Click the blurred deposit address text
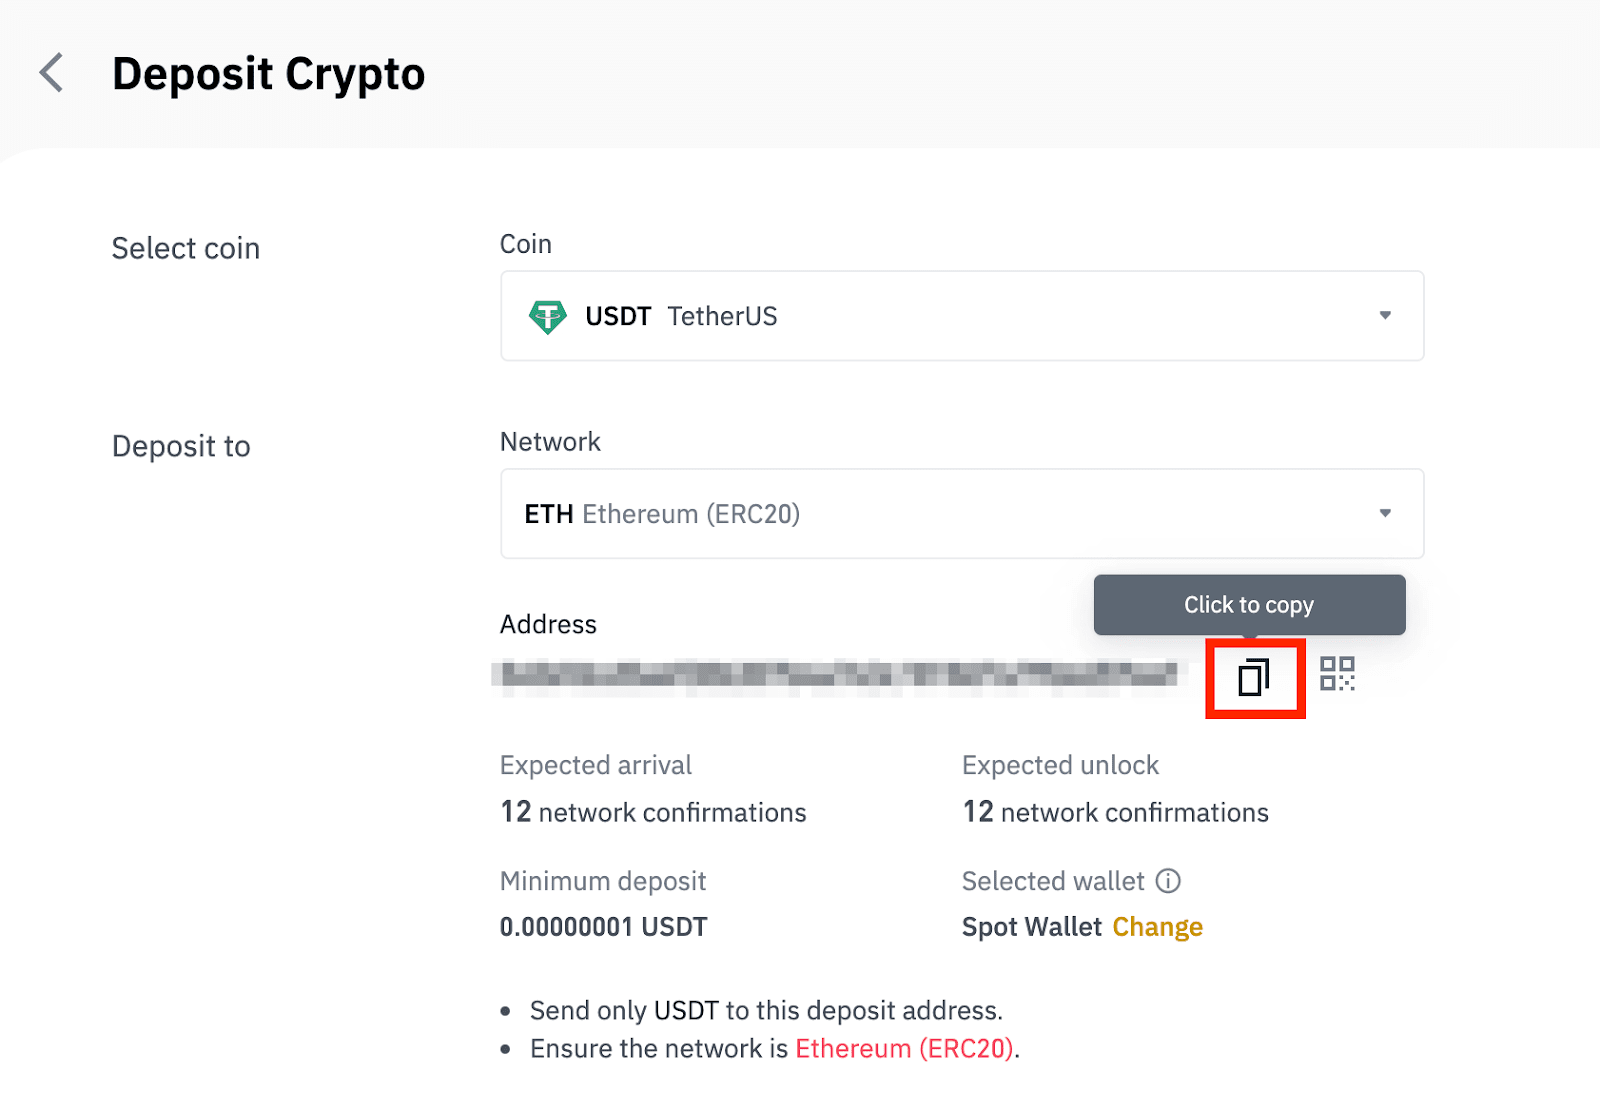 [838, 677]
